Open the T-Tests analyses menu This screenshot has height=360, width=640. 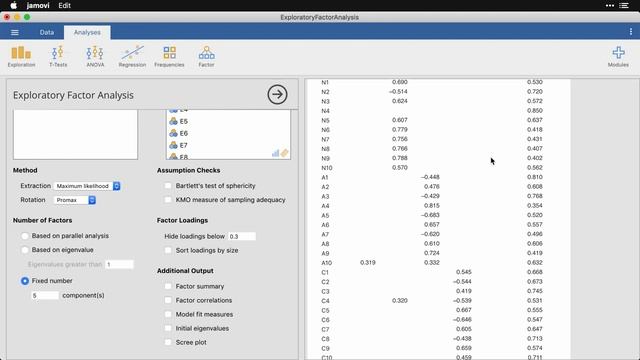58,56
